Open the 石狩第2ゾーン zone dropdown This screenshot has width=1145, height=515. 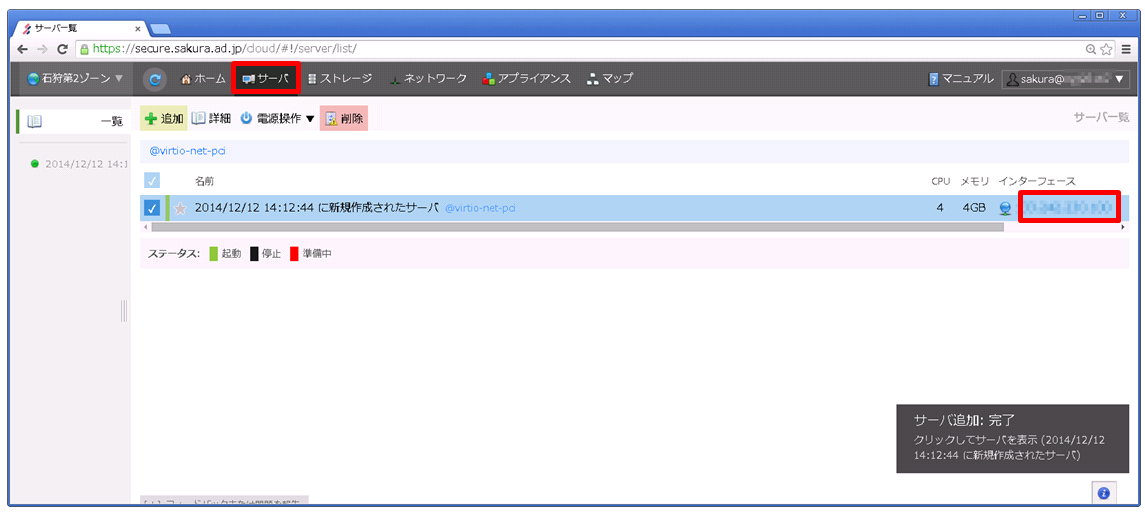(76, 79)
